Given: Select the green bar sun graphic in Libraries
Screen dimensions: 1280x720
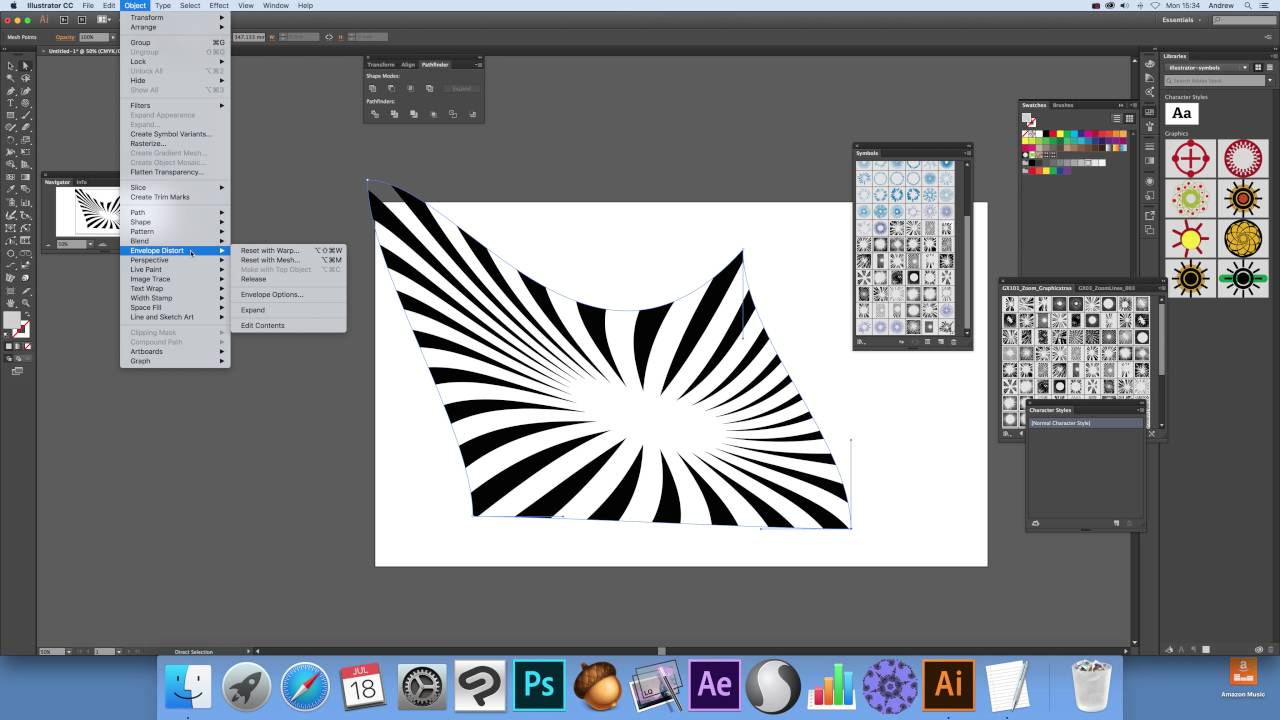Looking at the screenshot, I should click(1242, 278).
